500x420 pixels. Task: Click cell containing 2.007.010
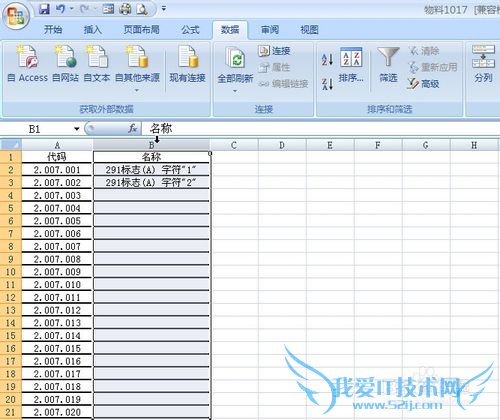coord(57,285)
